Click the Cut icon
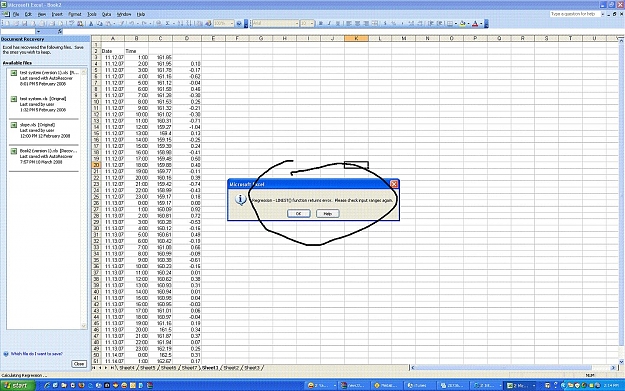The width and height of the screenshot is (625, 391). pyautogui.click(x=91, y=24)
